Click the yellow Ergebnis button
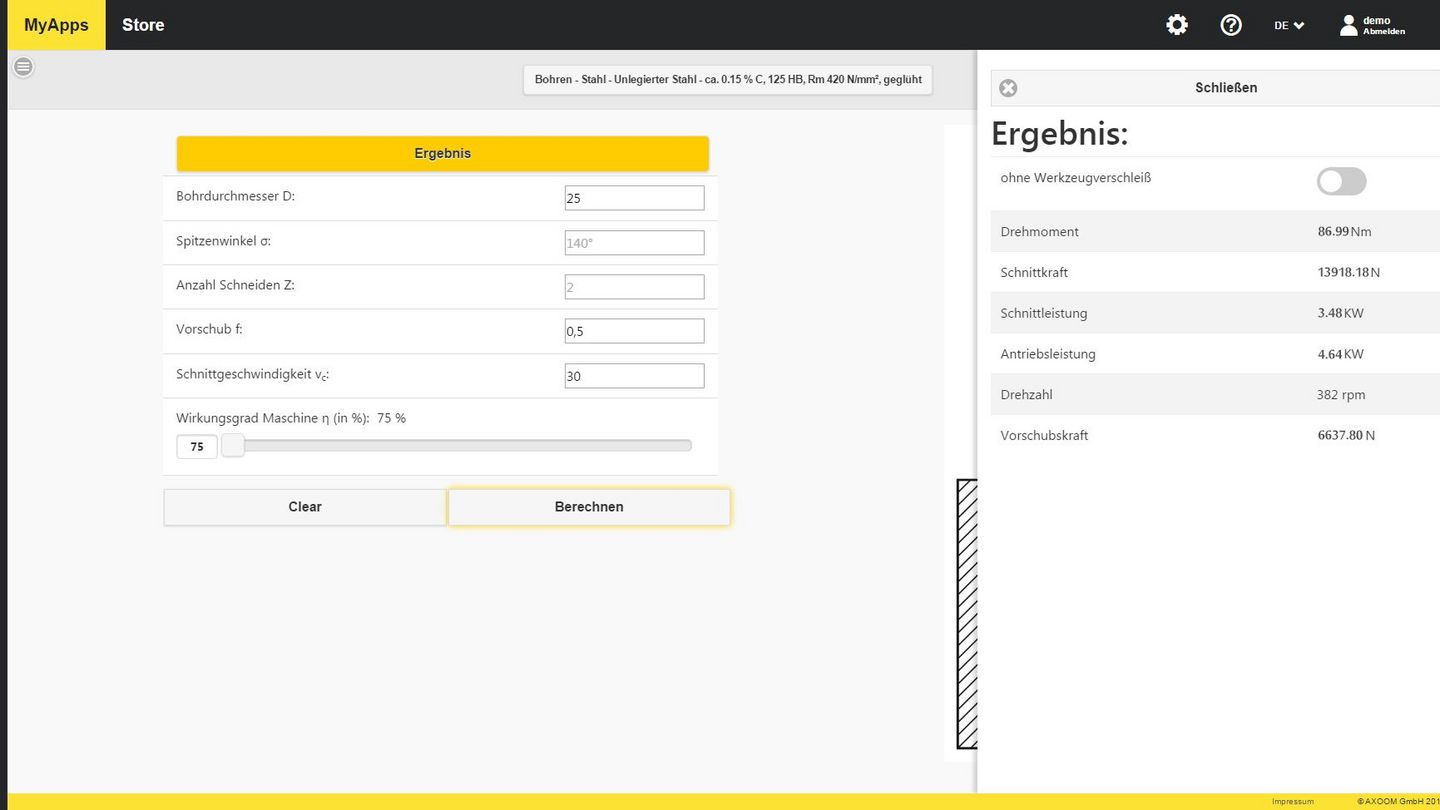This screenshot has width=1440, height=810. (x=442, y=154)
